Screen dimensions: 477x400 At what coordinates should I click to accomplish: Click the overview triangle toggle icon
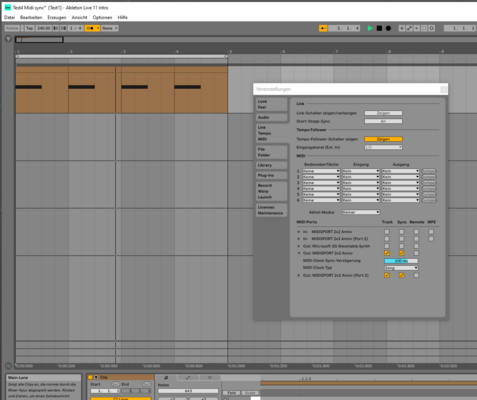(x=8, y=39)
